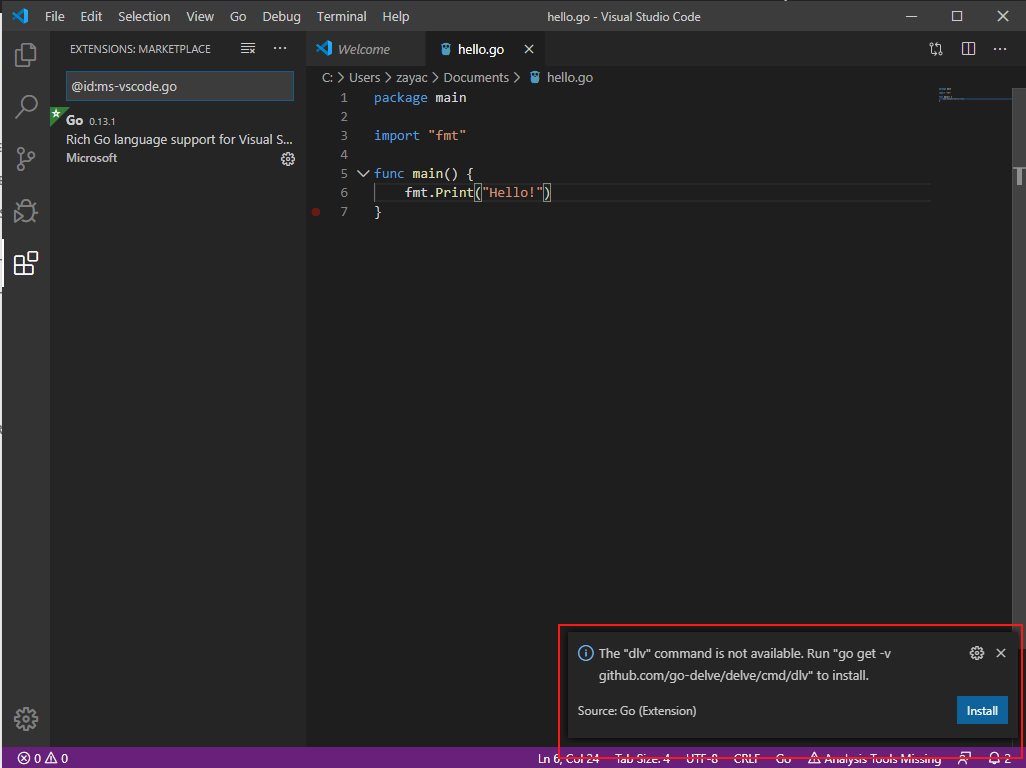Click the Documents breadcrumb segment
This screenshot has height=768, width=1026.
(x=476, y=77)
